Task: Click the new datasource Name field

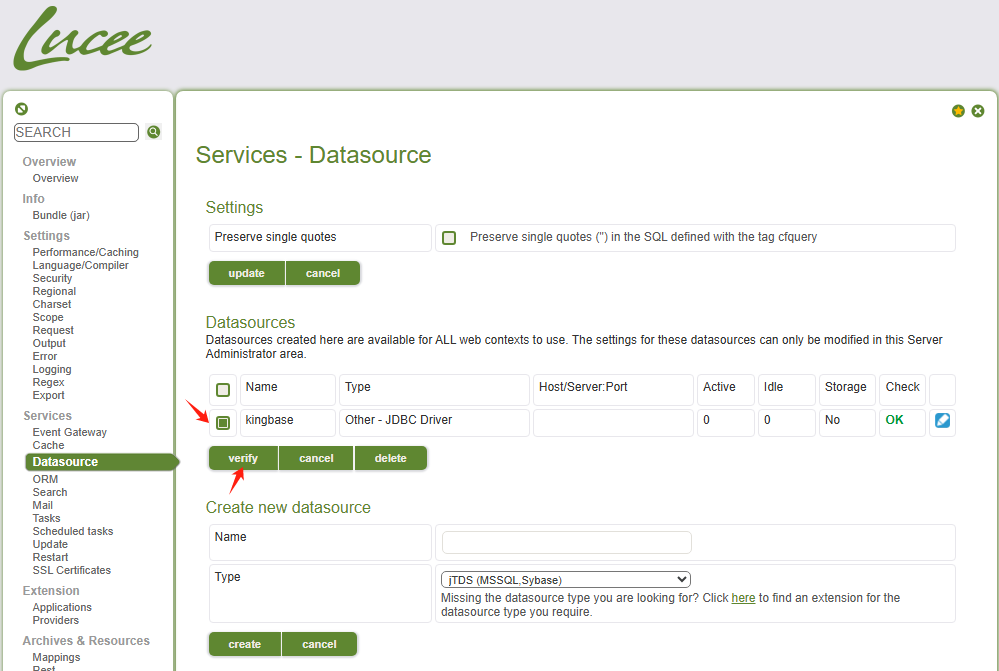Action: (566, 542)
